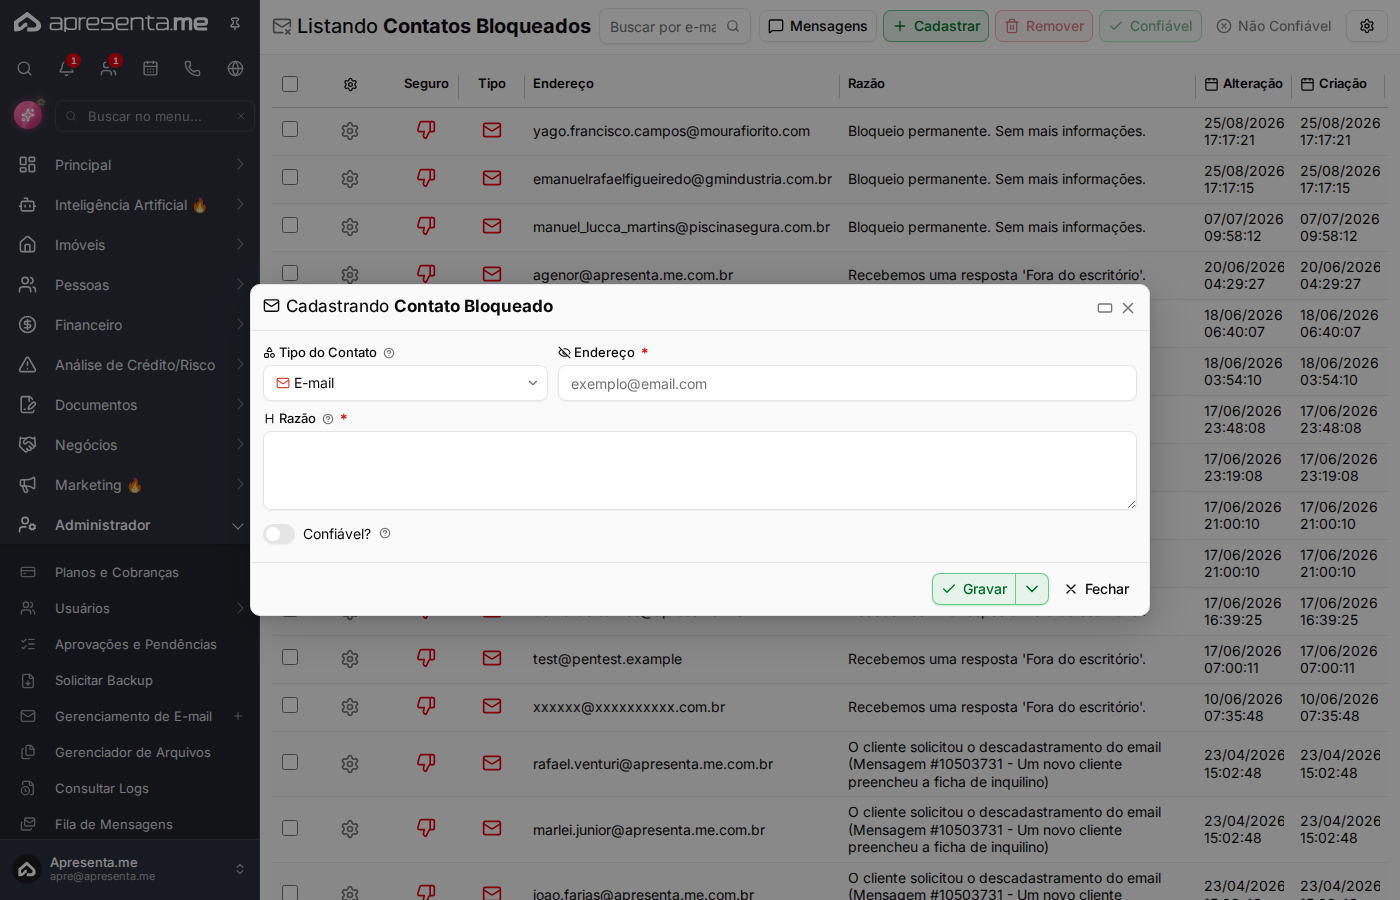Expand the Imóveis menu
This screenshot has width=1400, height=900.
[x=130, y=245]
